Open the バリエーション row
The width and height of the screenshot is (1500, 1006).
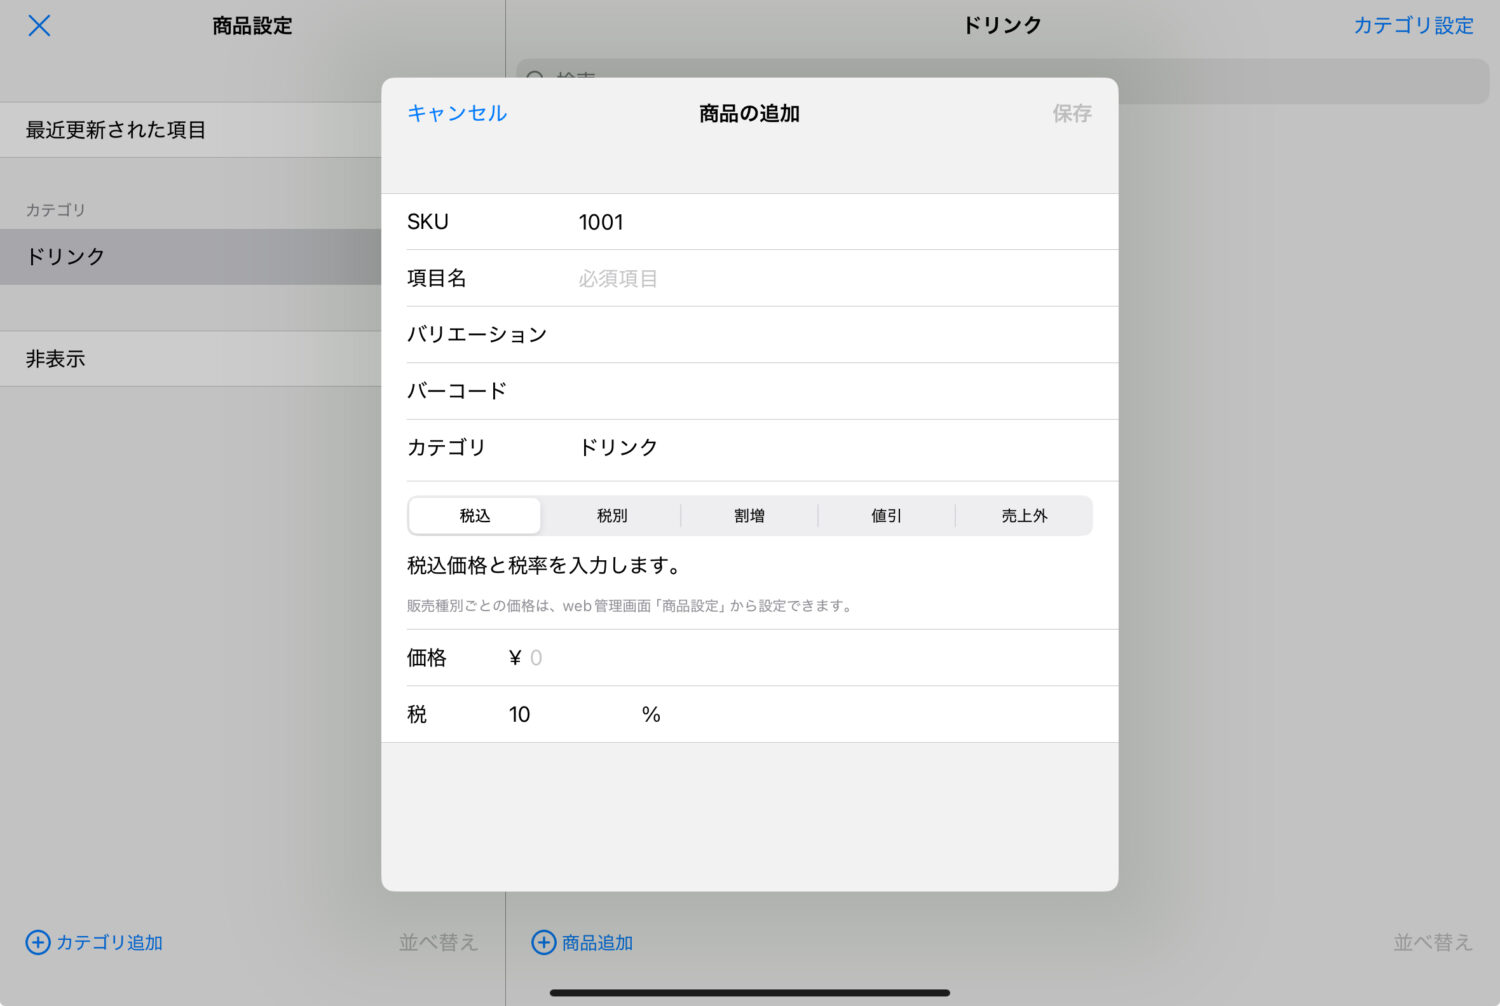(749, 334)
